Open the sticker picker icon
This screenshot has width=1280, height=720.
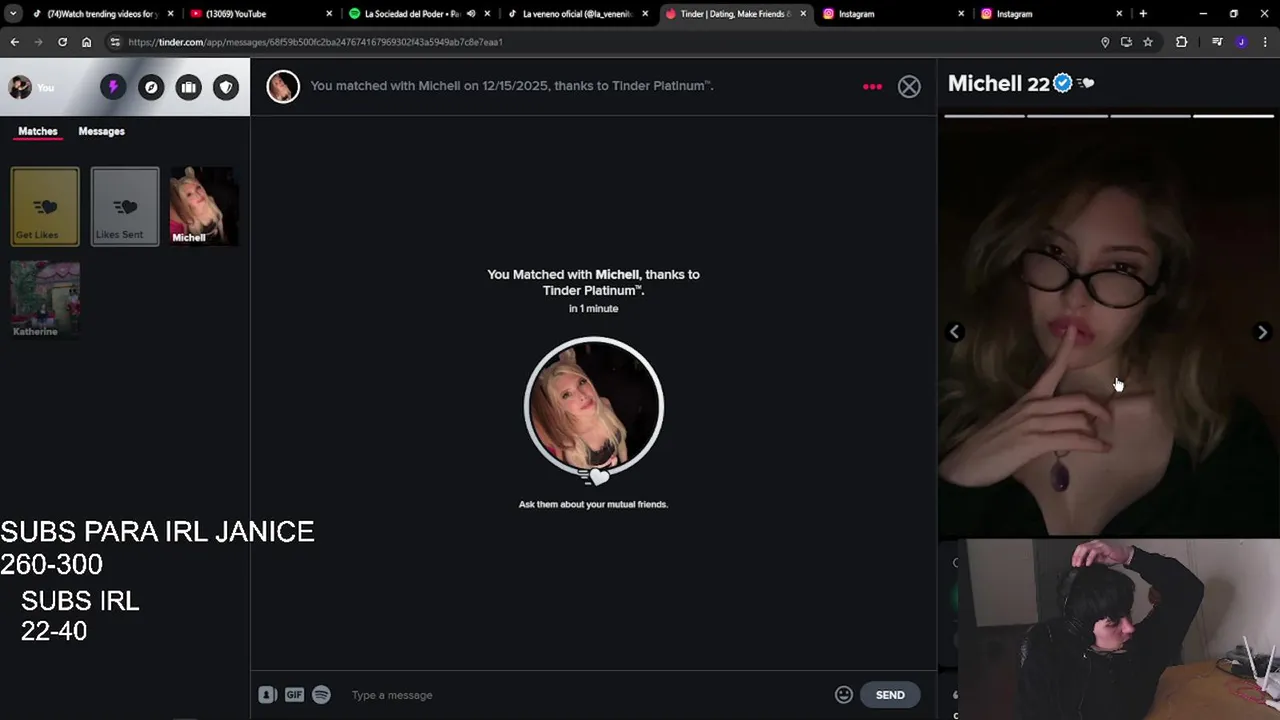point(267,695)
